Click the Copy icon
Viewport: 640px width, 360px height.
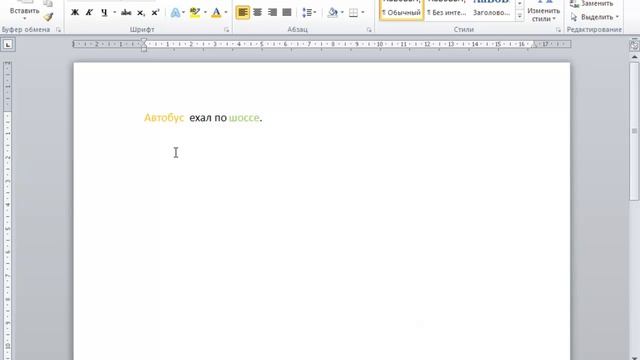point(48,3)
